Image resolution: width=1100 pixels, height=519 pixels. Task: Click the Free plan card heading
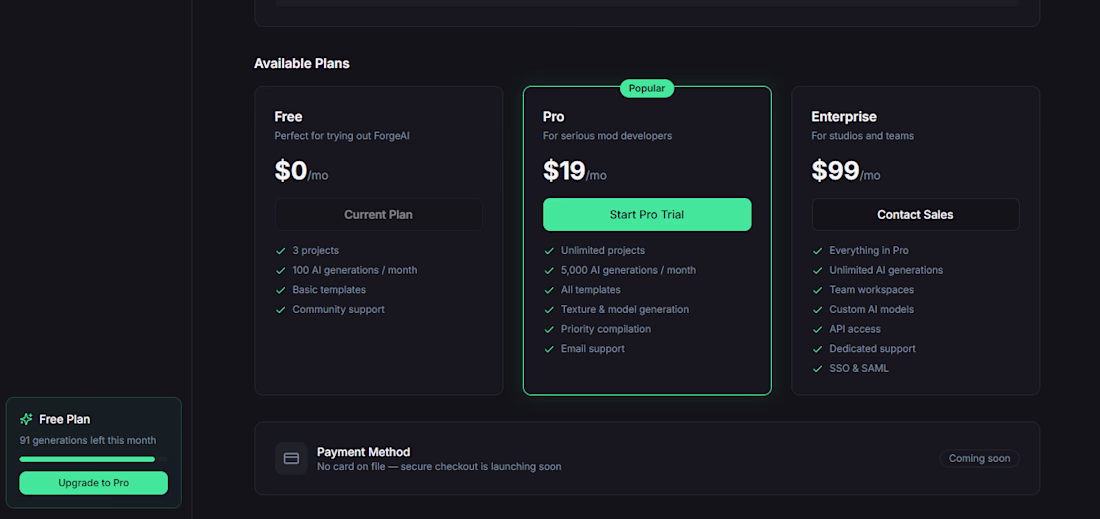point(288,116)
